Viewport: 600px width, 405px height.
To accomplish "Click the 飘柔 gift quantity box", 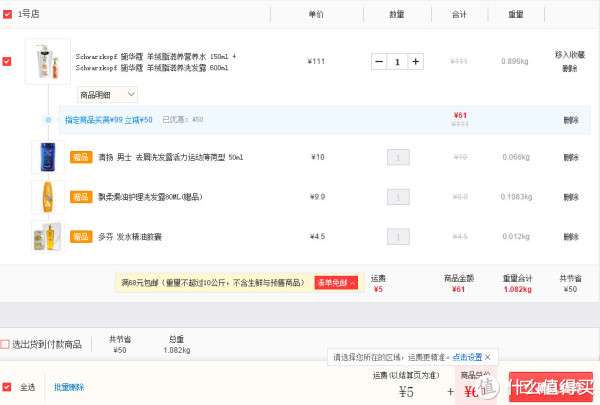I will tap(398, 197).
